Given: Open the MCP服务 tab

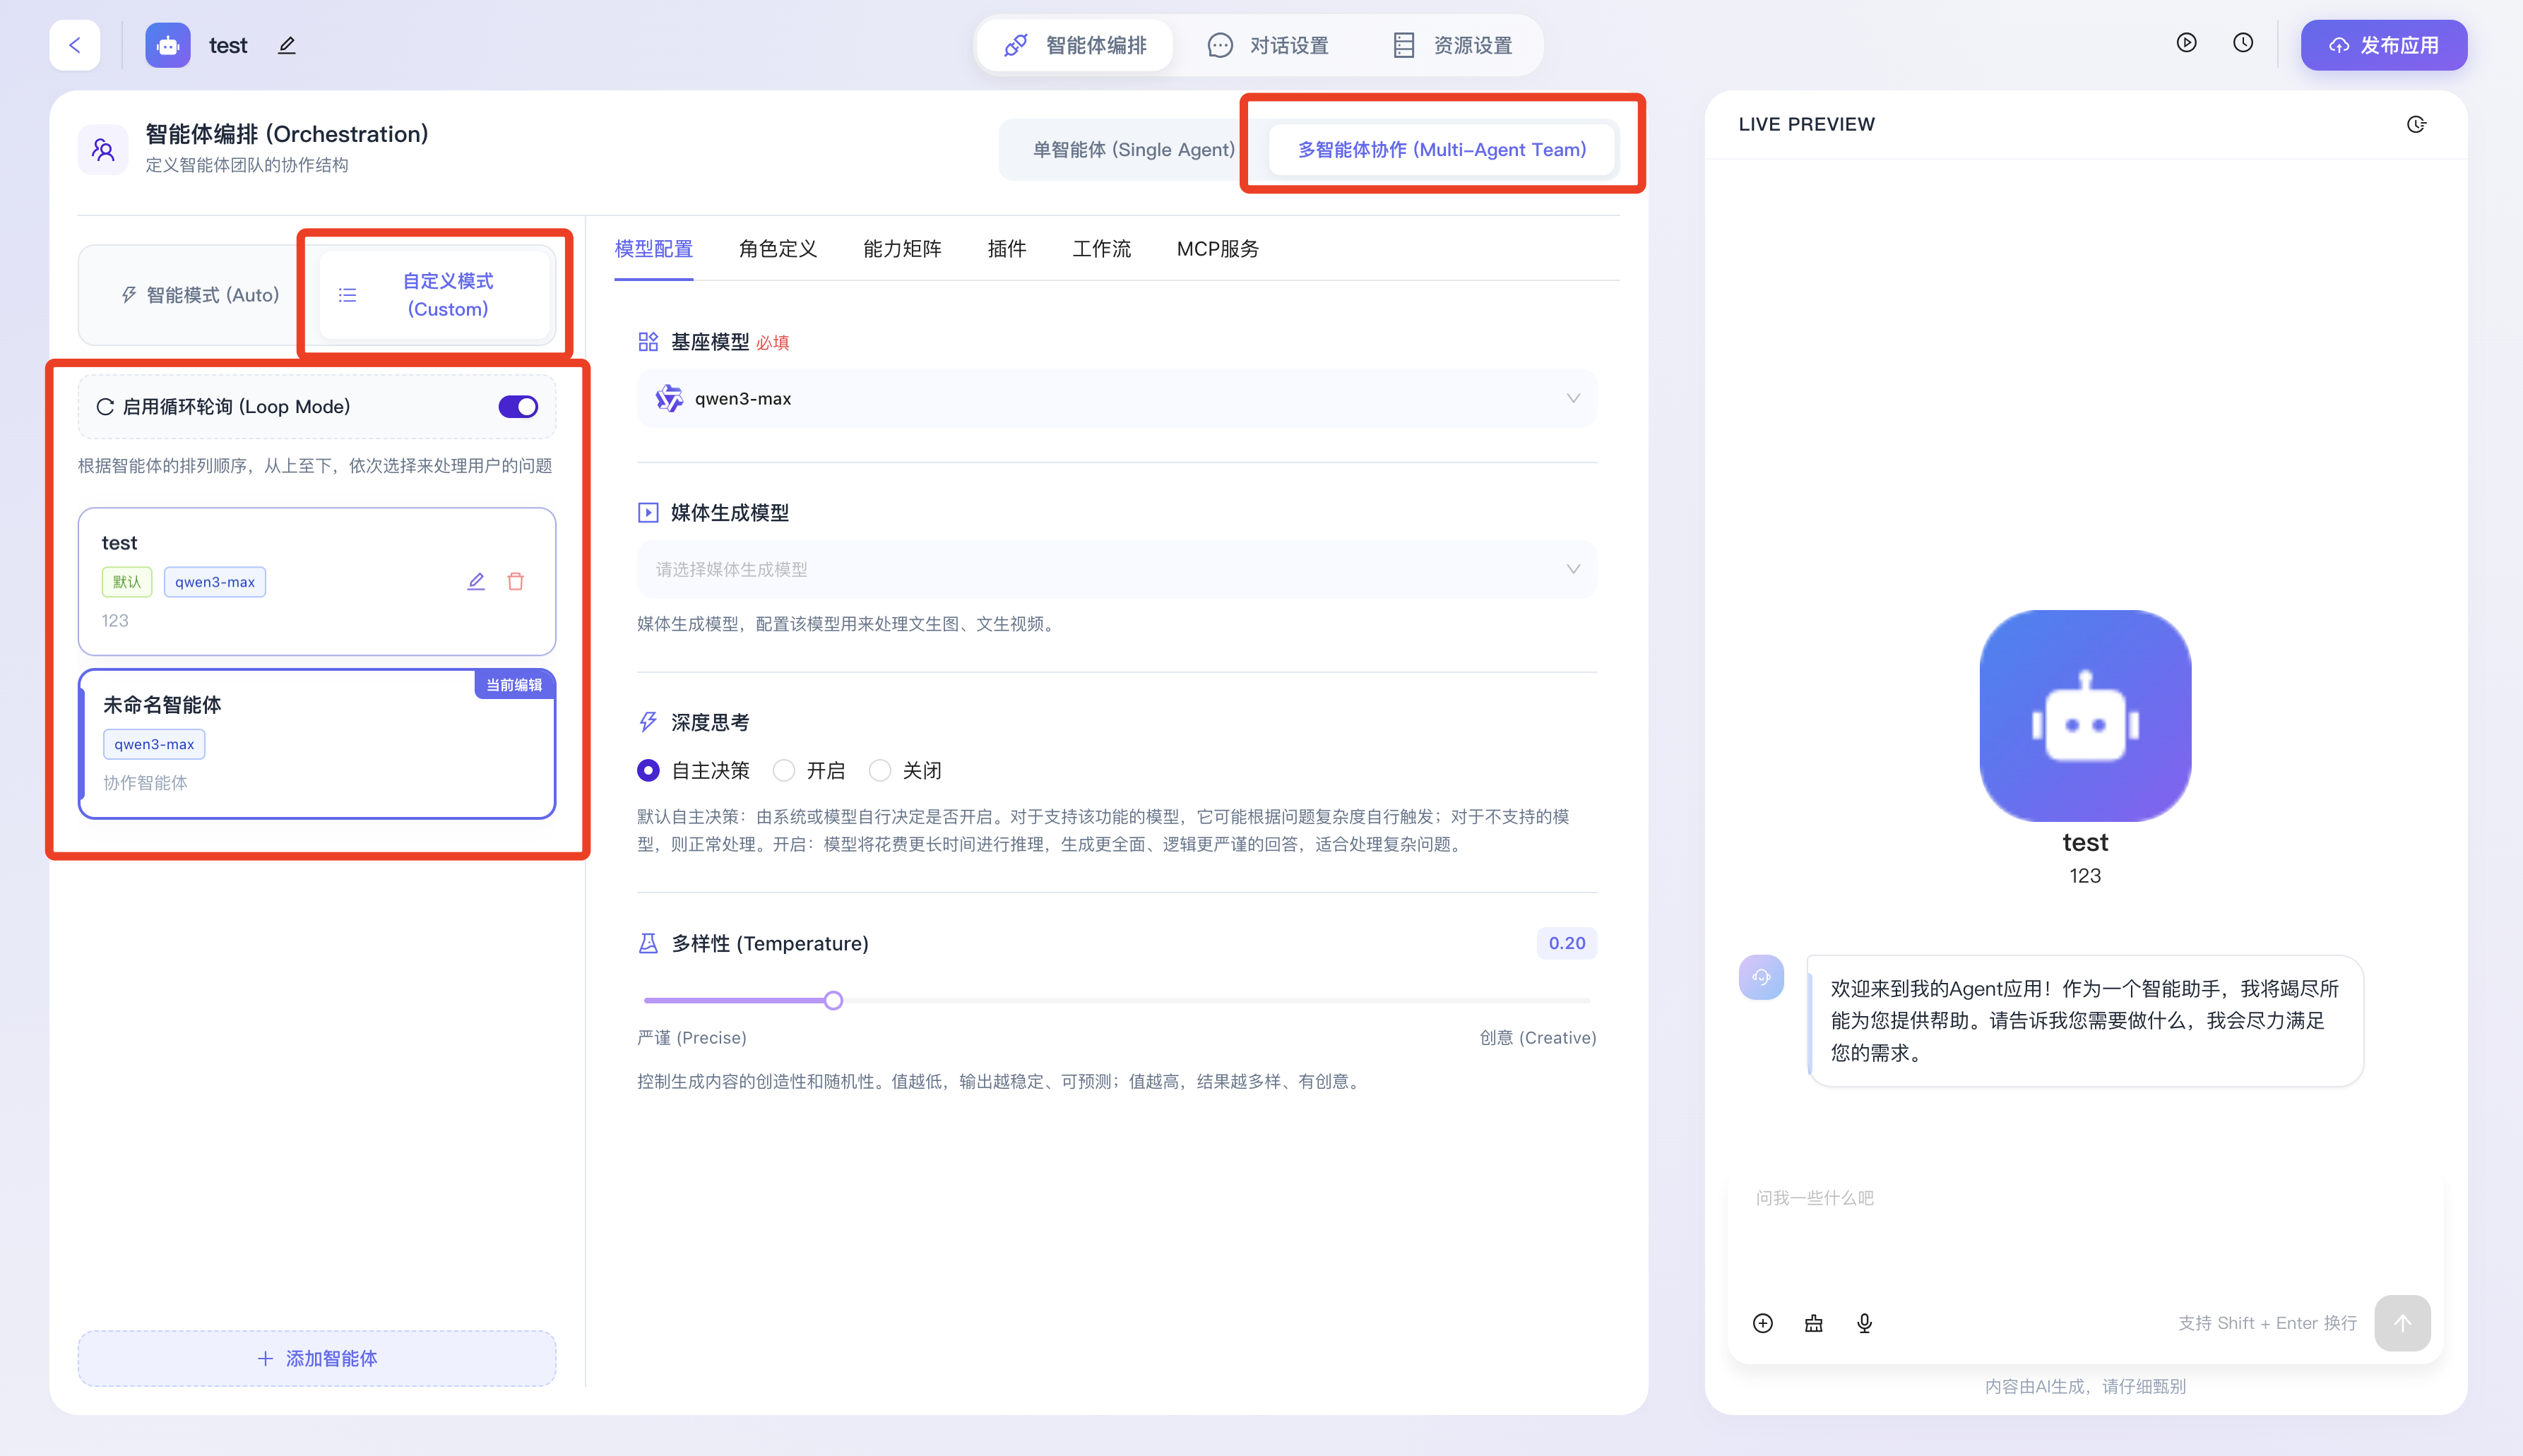Looking at the screenshot, I should pyautogui.click(x=1217, y=248).
